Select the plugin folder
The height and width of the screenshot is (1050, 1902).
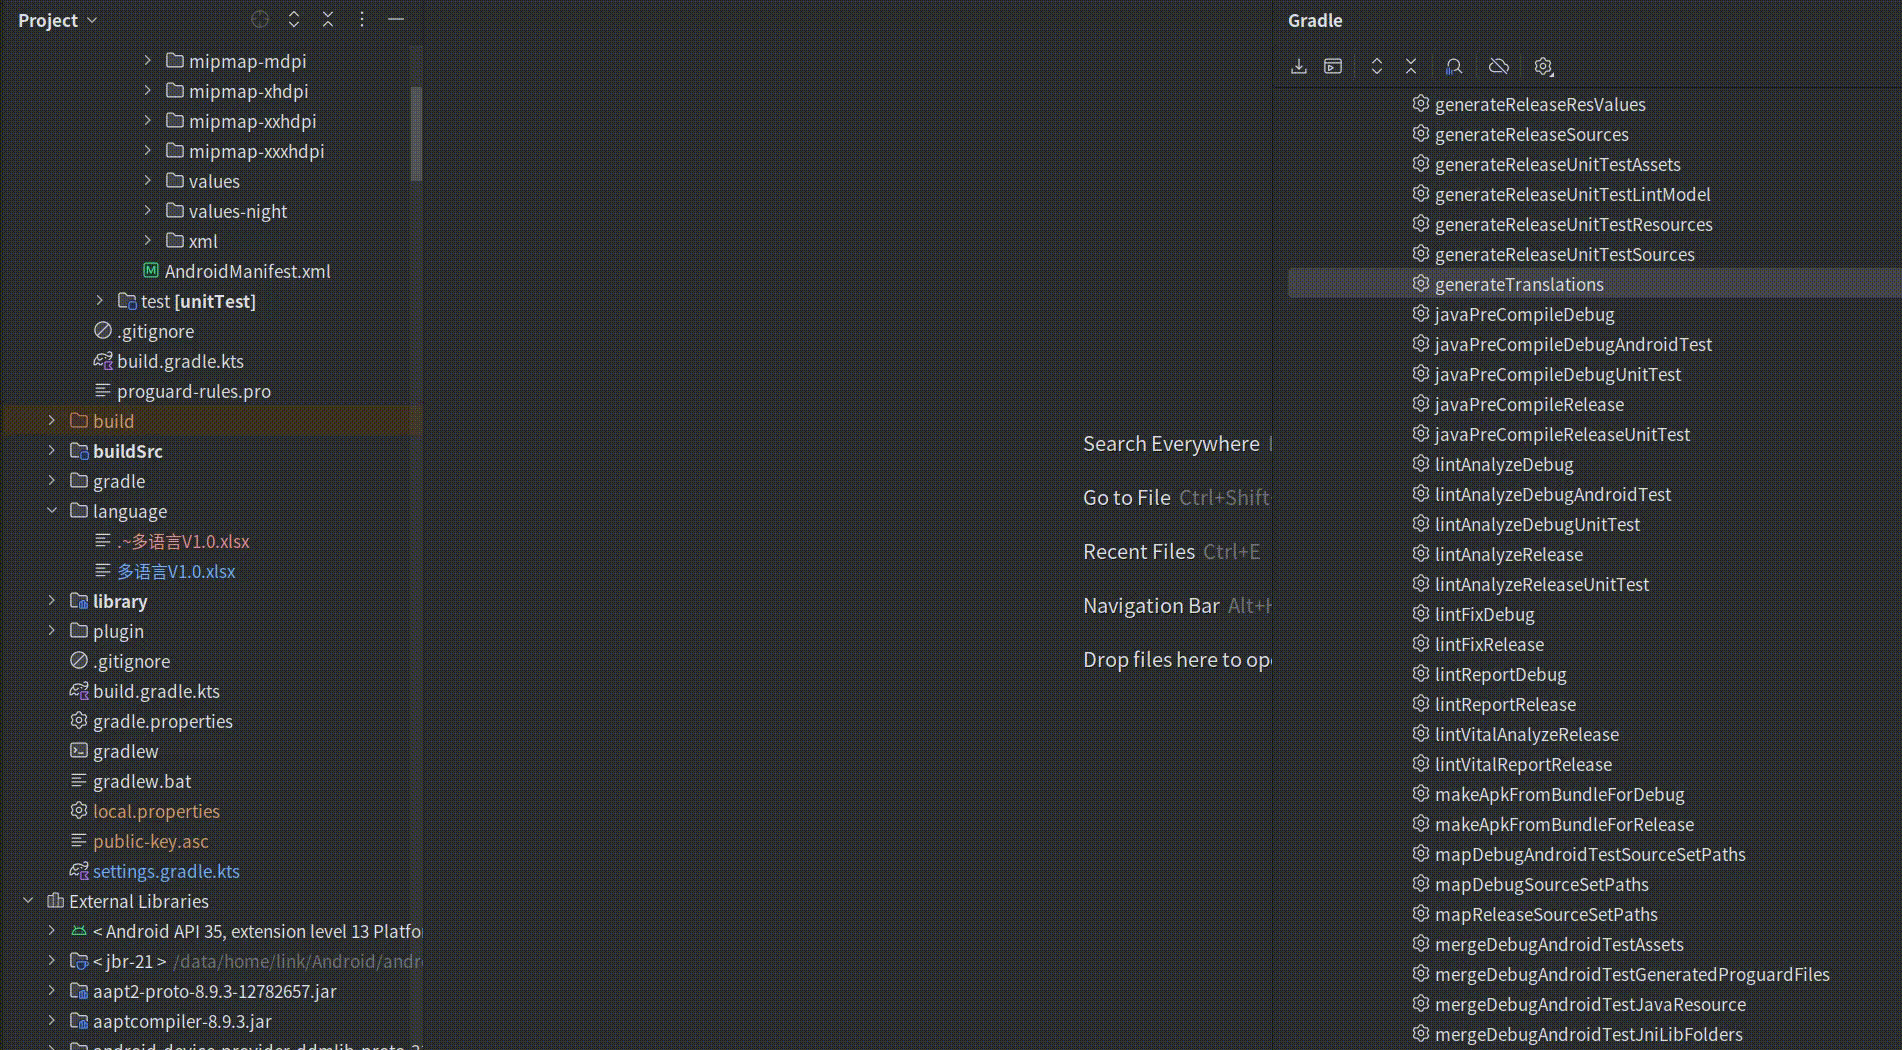click(118, 631)
